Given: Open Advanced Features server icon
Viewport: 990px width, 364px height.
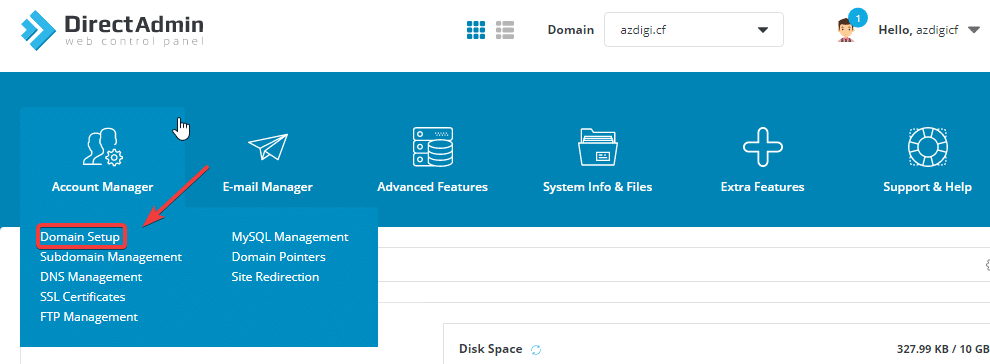Looking at the screenshot, I should pyautogui.click(x=432, y=147).
